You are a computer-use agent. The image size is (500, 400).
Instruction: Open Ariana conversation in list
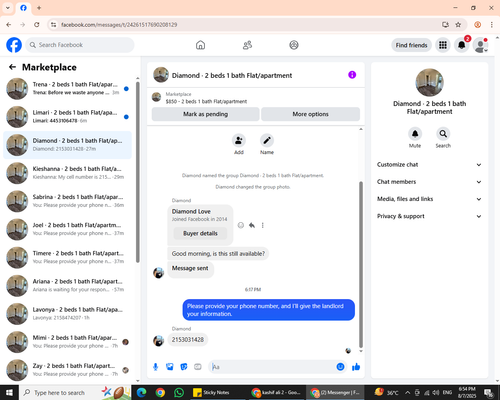coord(67,286)
